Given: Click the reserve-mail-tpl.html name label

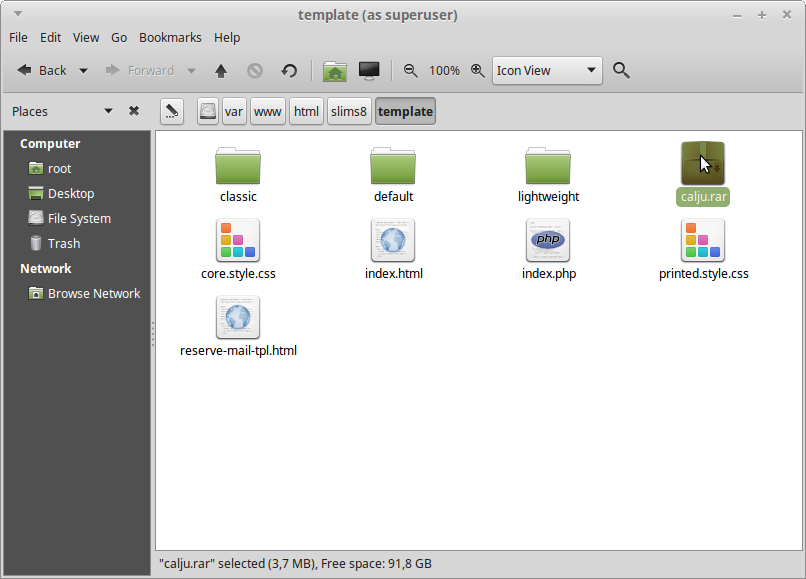Looking at the screenshot, I should [x=238, y=351].
